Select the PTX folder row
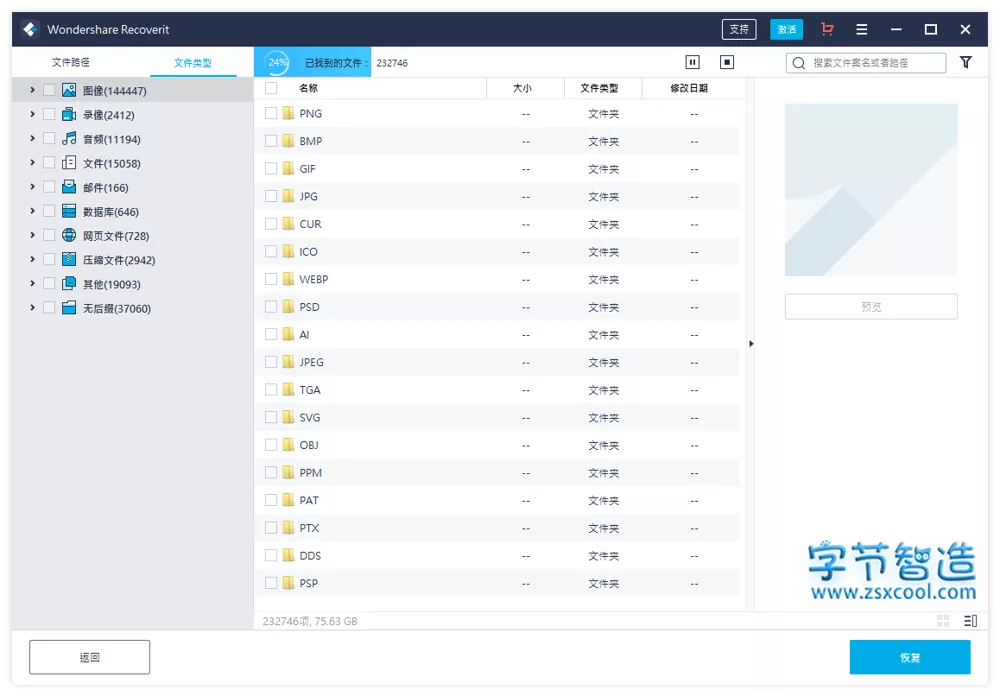This screenshot has width=1000, height=696. click(x=496, y=528)
